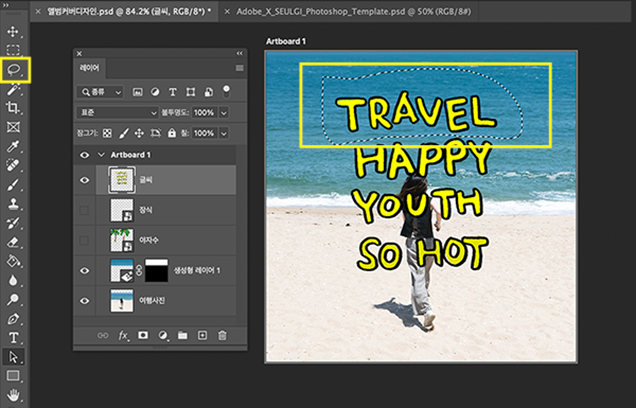Open the layers panel options menu

coord(240,68)
